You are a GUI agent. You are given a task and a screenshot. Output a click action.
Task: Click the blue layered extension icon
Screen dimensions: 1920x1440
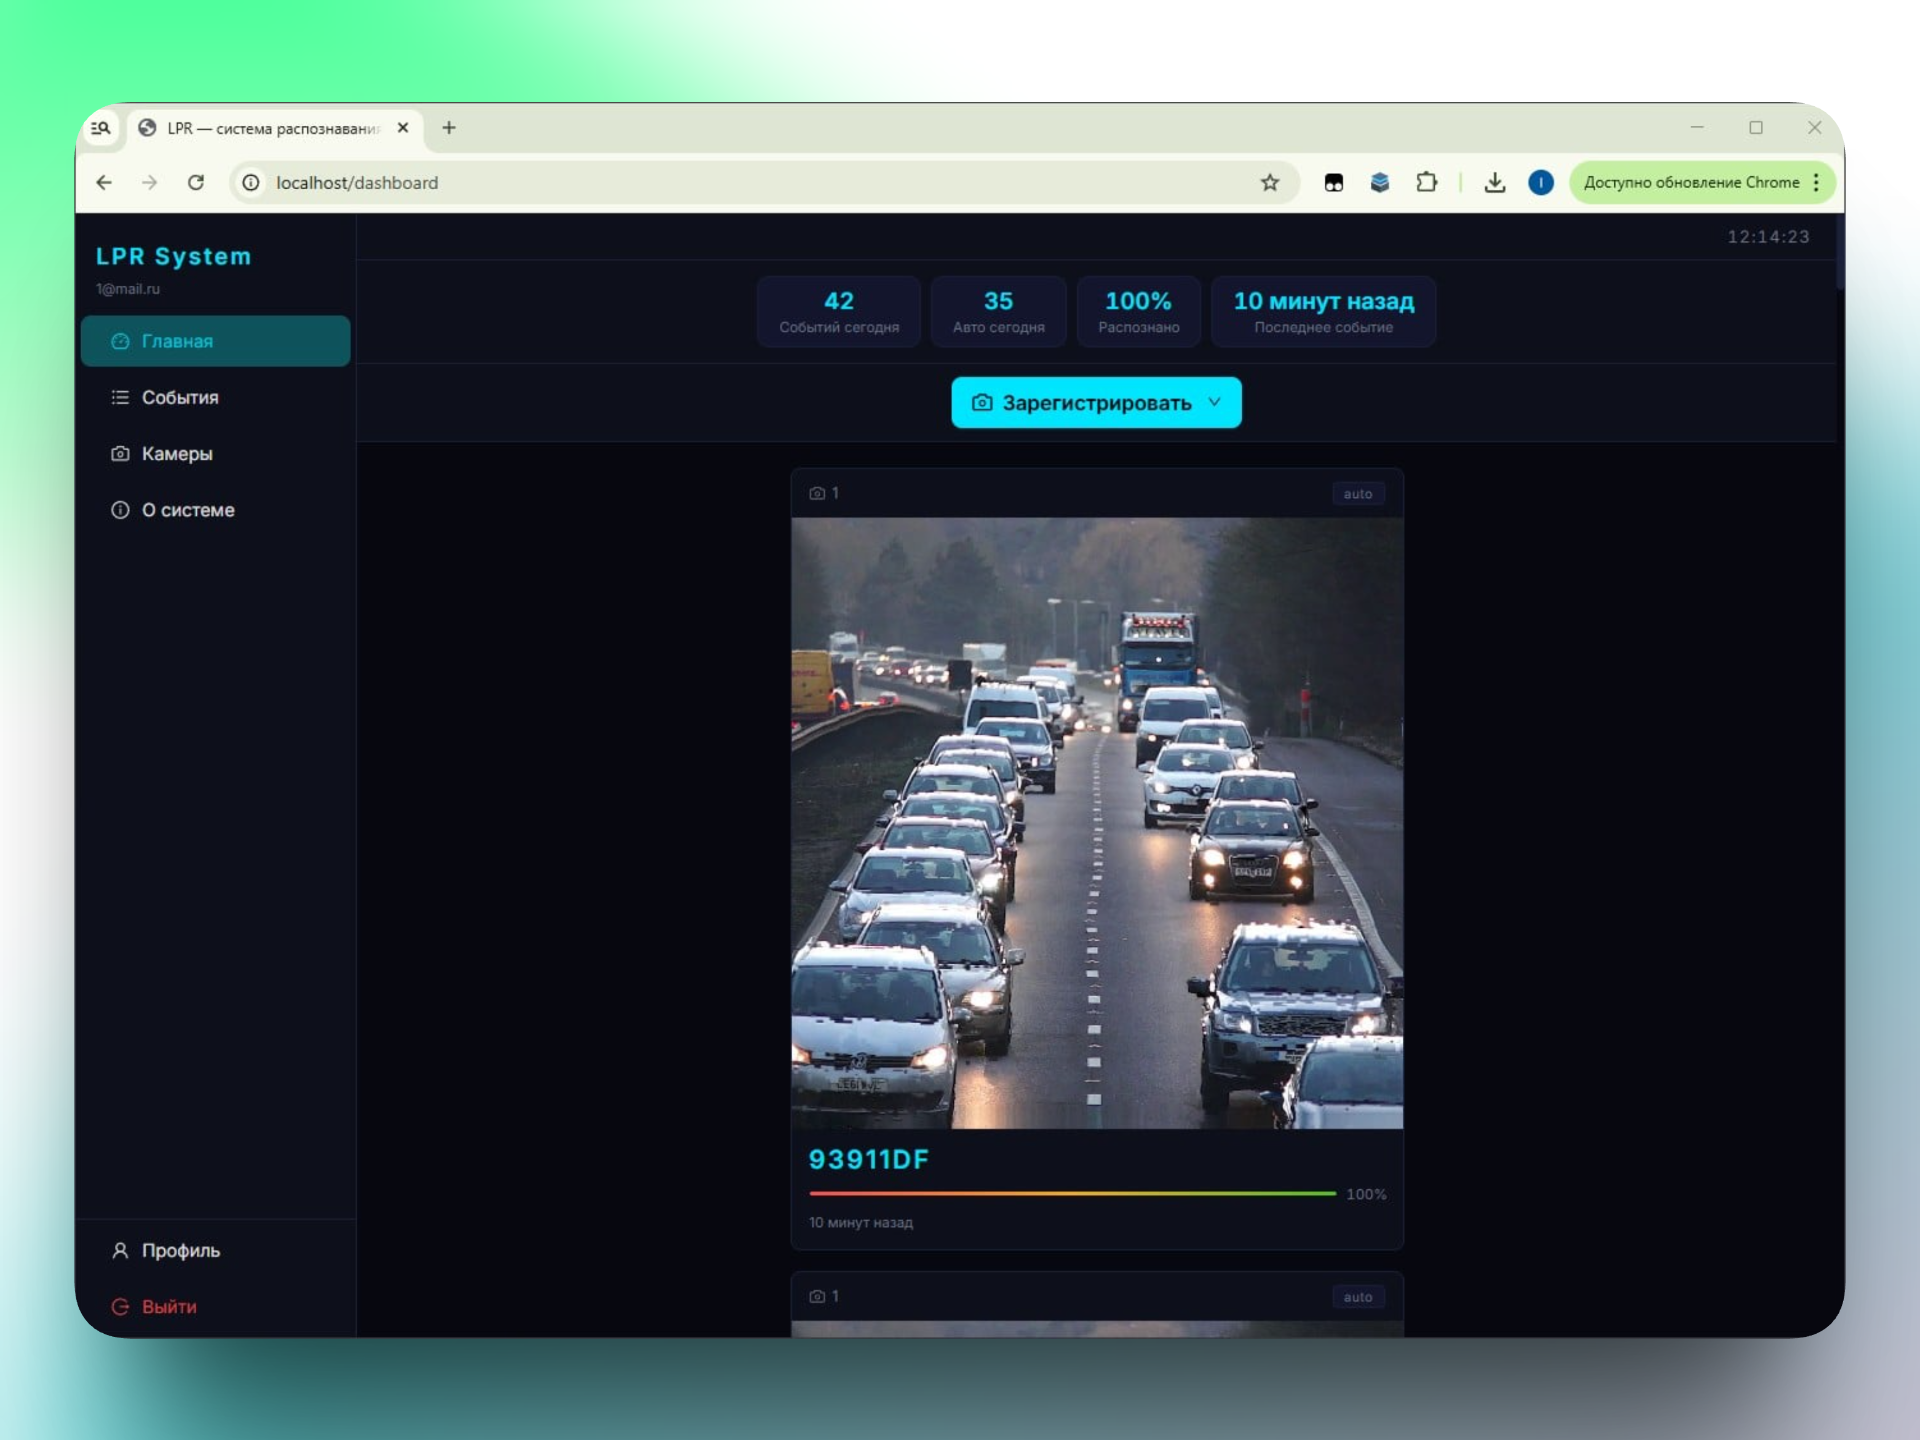click(x=1380, y=182)
